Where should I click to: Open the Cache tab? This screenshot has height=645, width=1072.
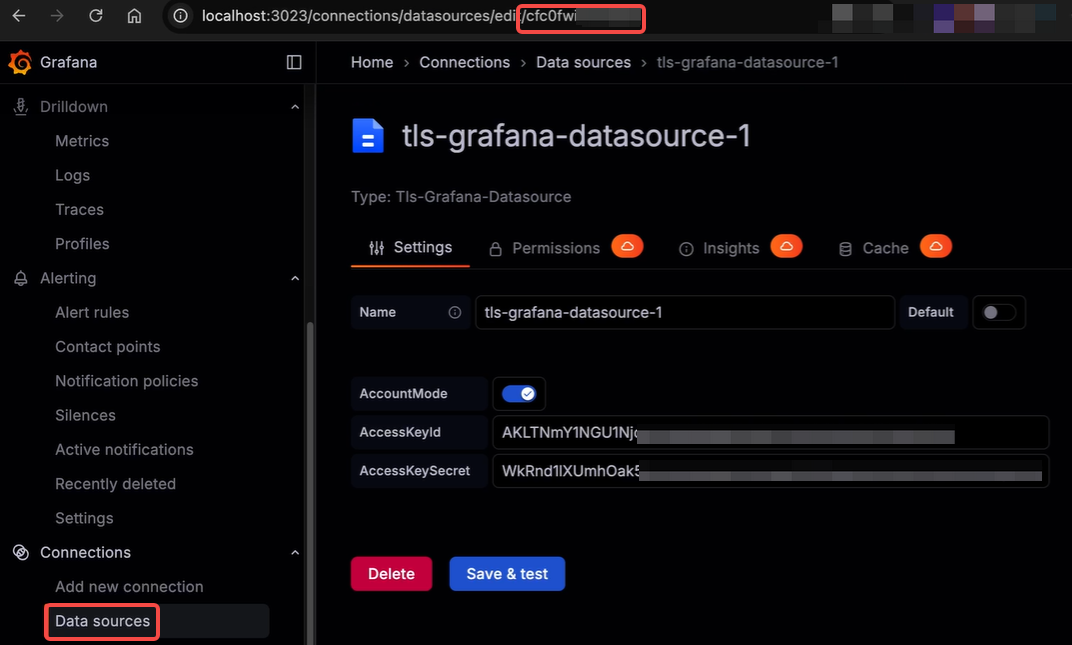(874, 248)
